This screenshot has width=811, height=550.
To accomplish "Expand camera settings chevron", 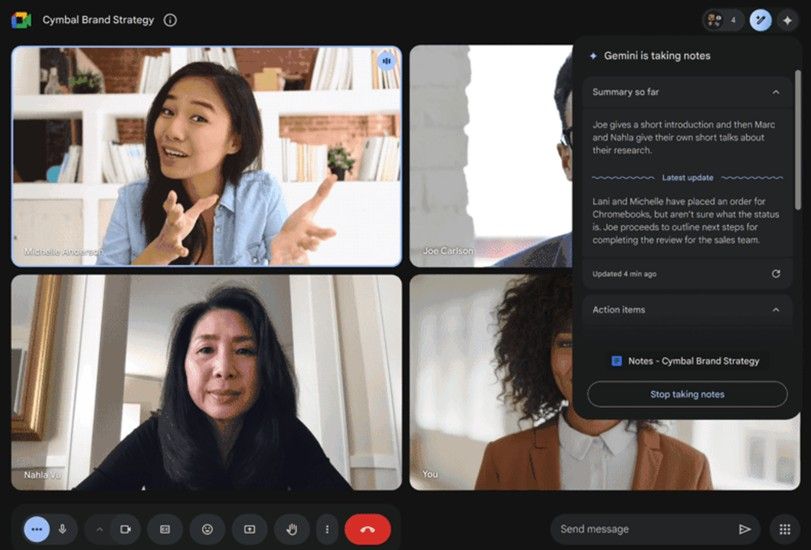I will click(x=99, y=529).
